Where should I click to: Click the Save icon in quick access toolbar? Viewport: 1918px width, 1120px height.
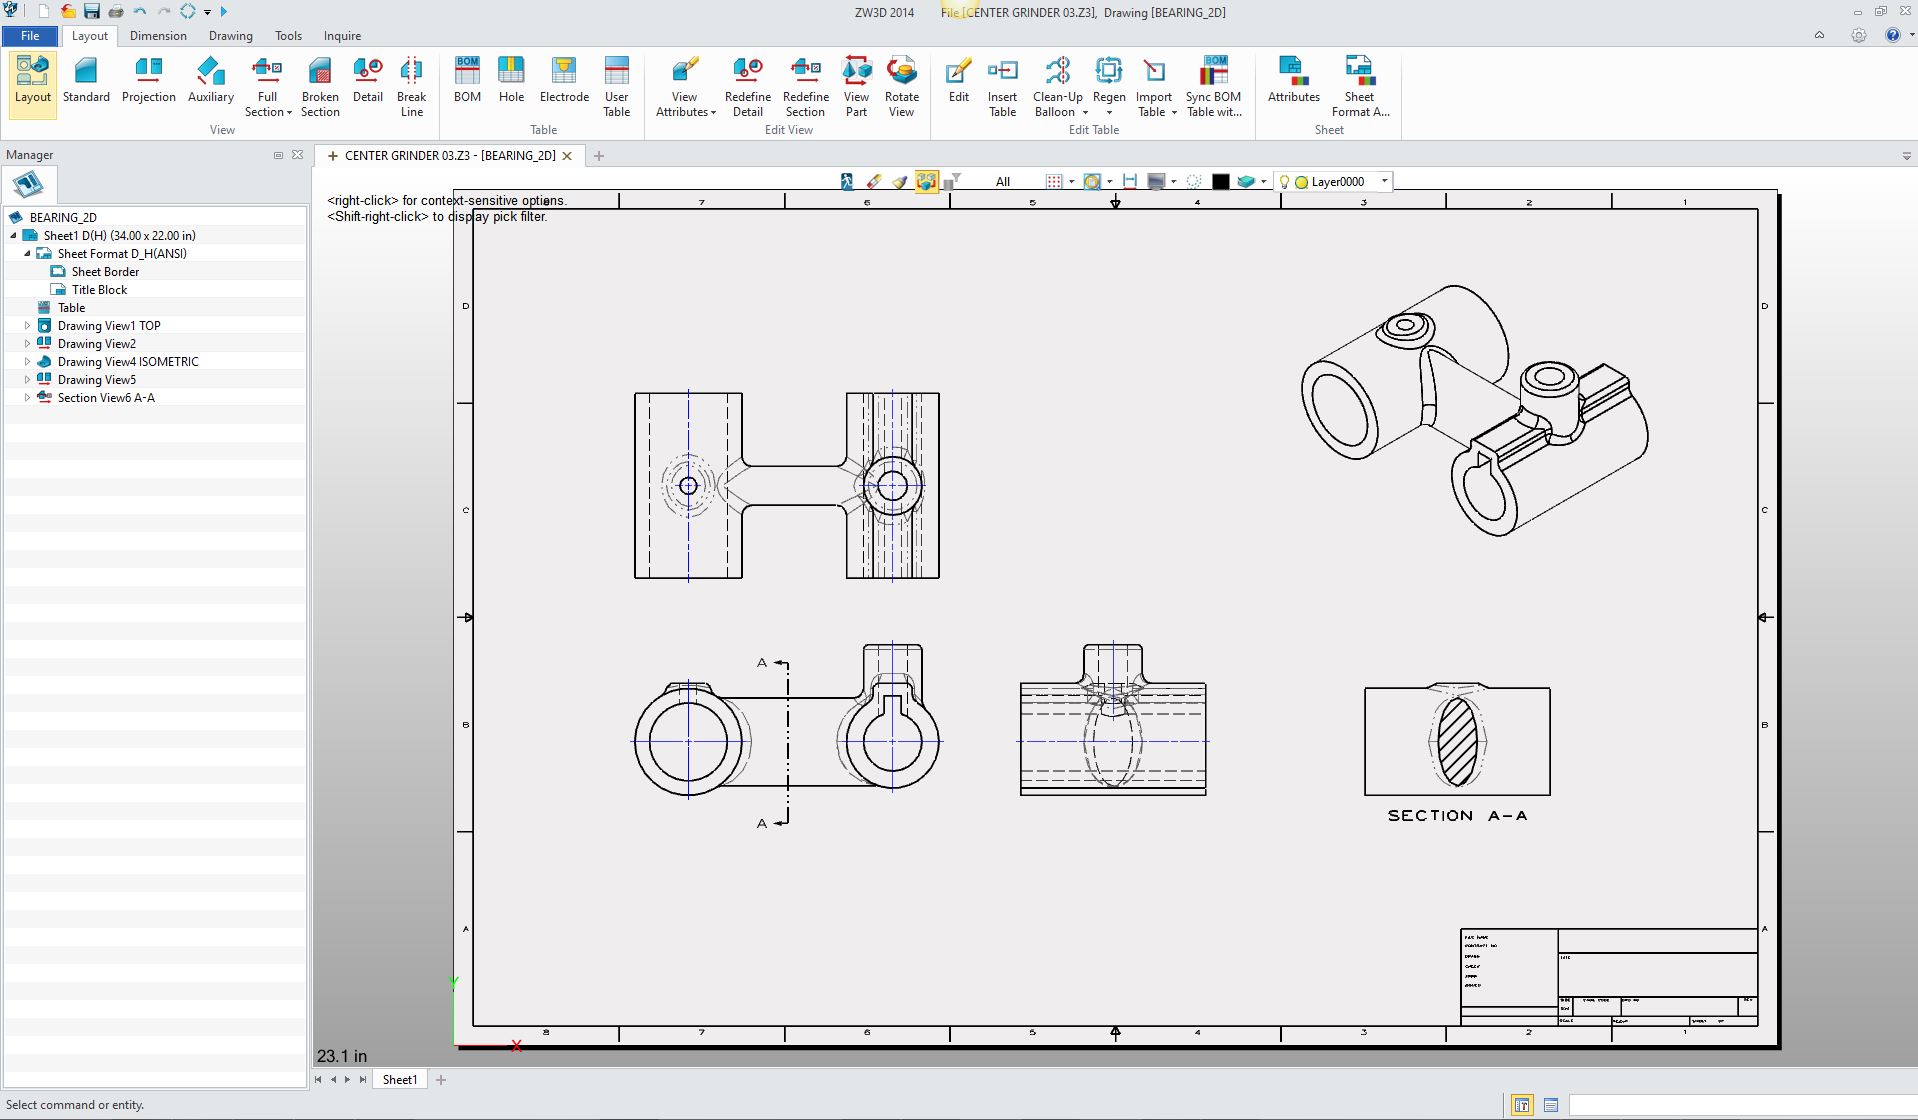pyautogui.click(x=92, y=12)
